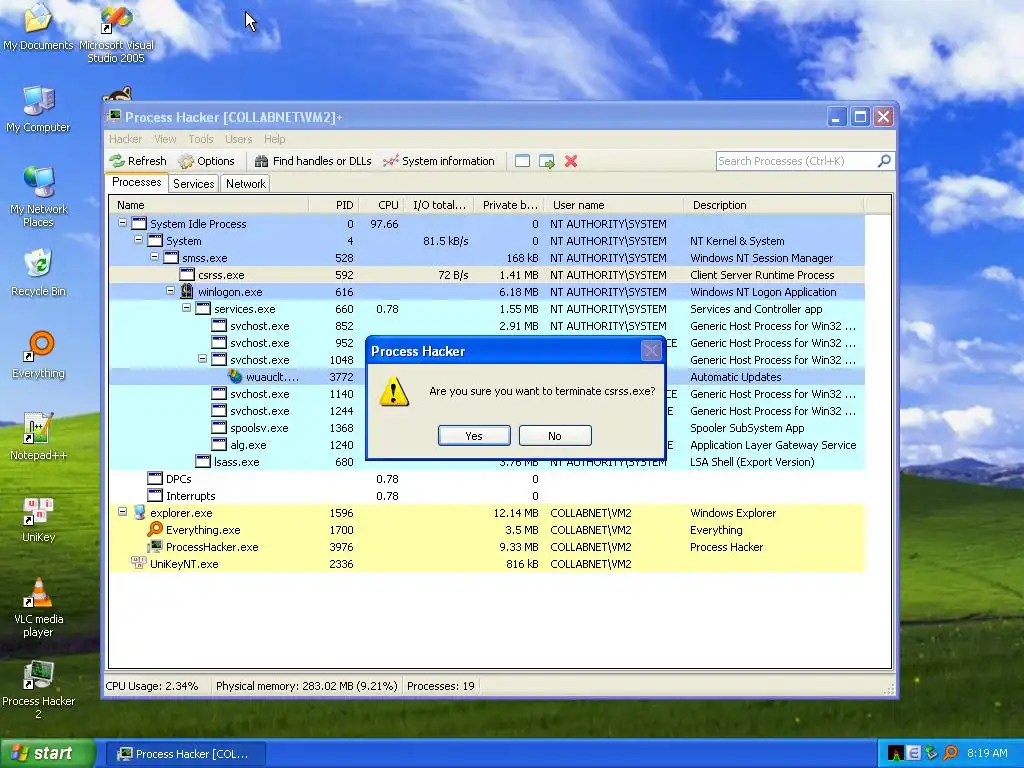Collapse the smss.exe tree node

(x=154, y=257)
